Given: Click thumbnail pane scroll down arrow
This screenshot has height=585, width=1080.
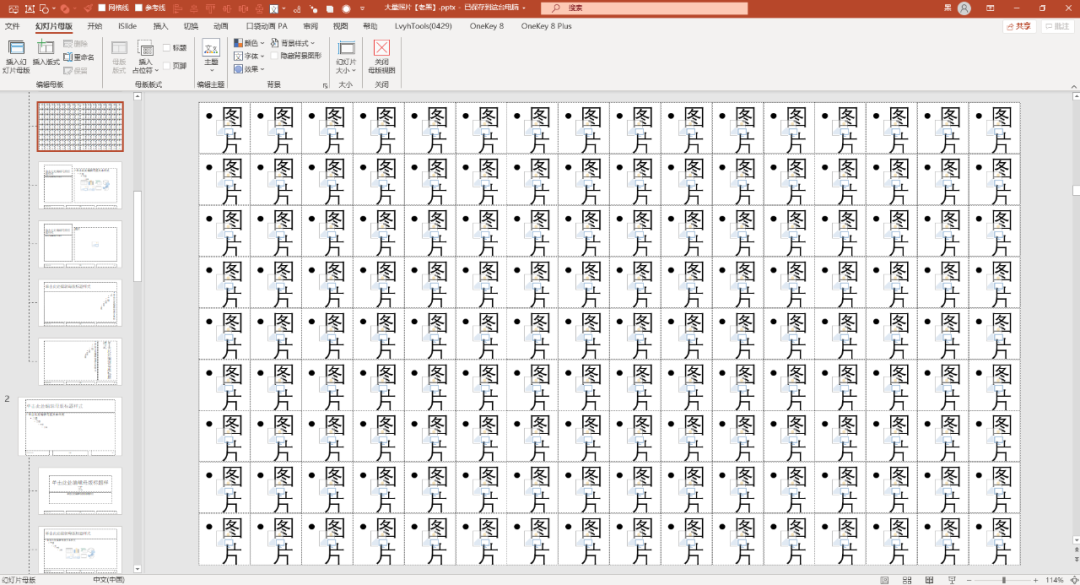Looking at the screenshot, I should tap(137, 569).
